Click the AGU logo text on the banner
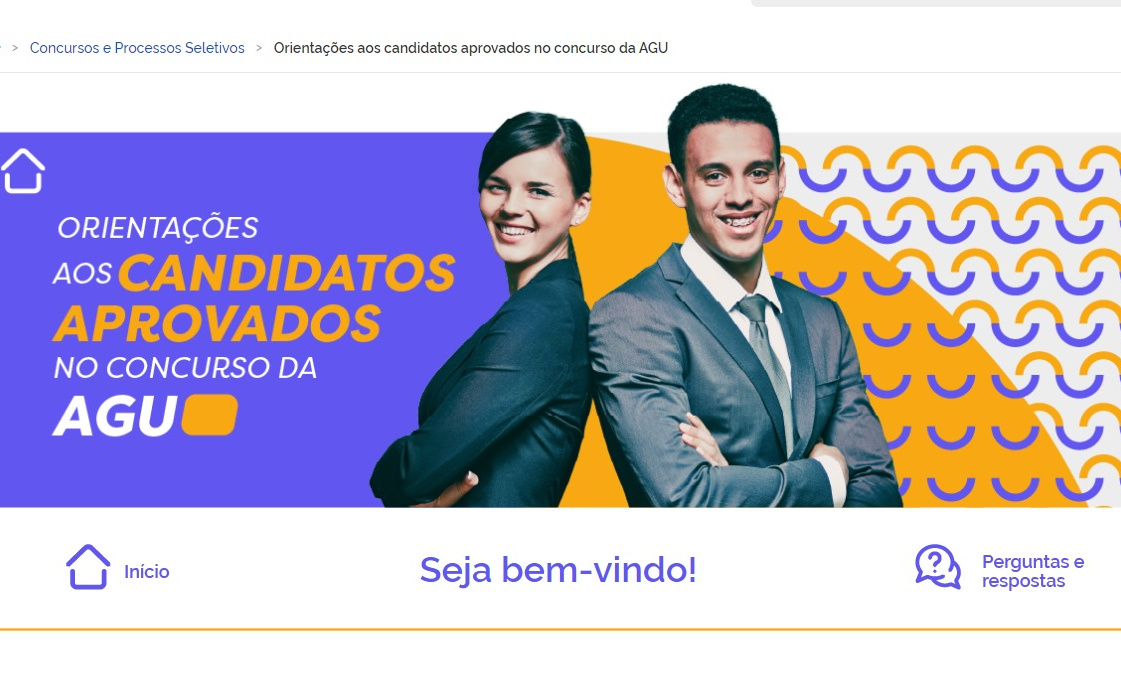Viewport: 1121px width, 673px height. tap(115, 416)
